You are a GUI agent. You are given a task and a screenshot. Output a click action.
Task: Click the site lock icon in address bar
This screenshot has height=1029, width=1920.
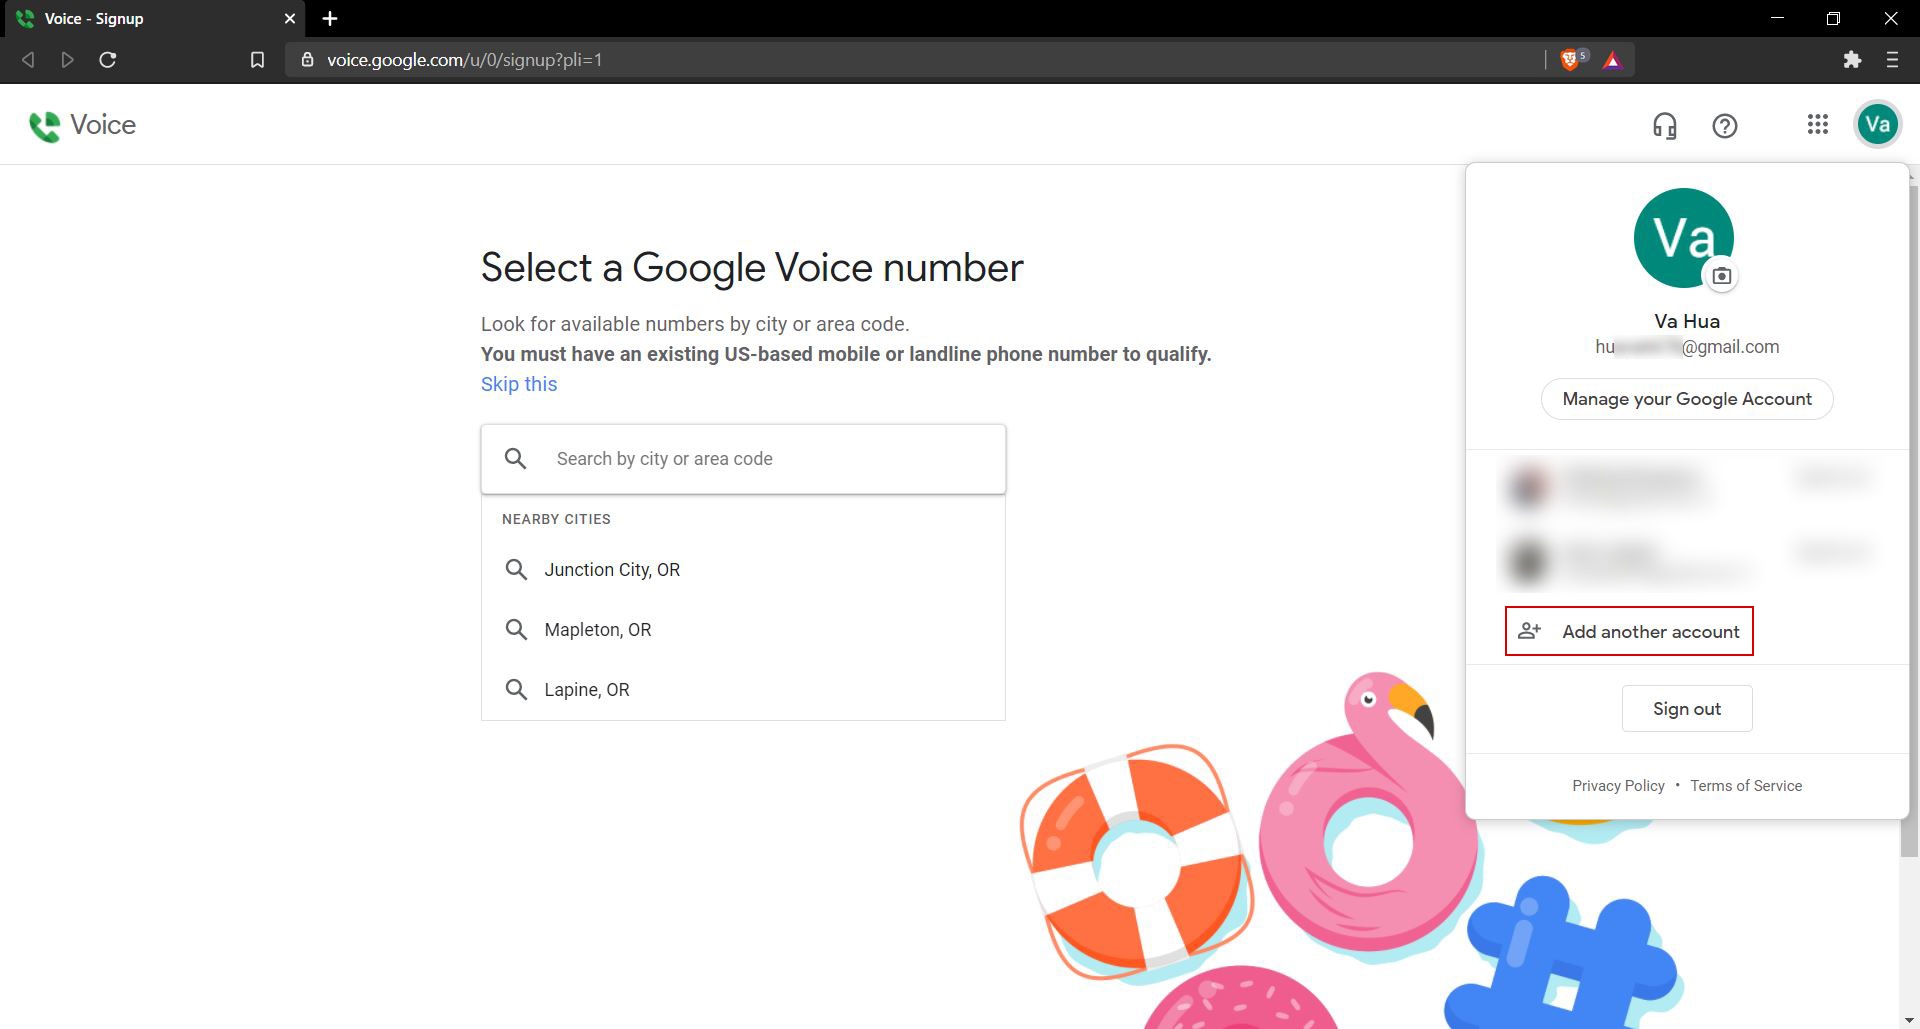pyautogui.click(x=307, y=60)
